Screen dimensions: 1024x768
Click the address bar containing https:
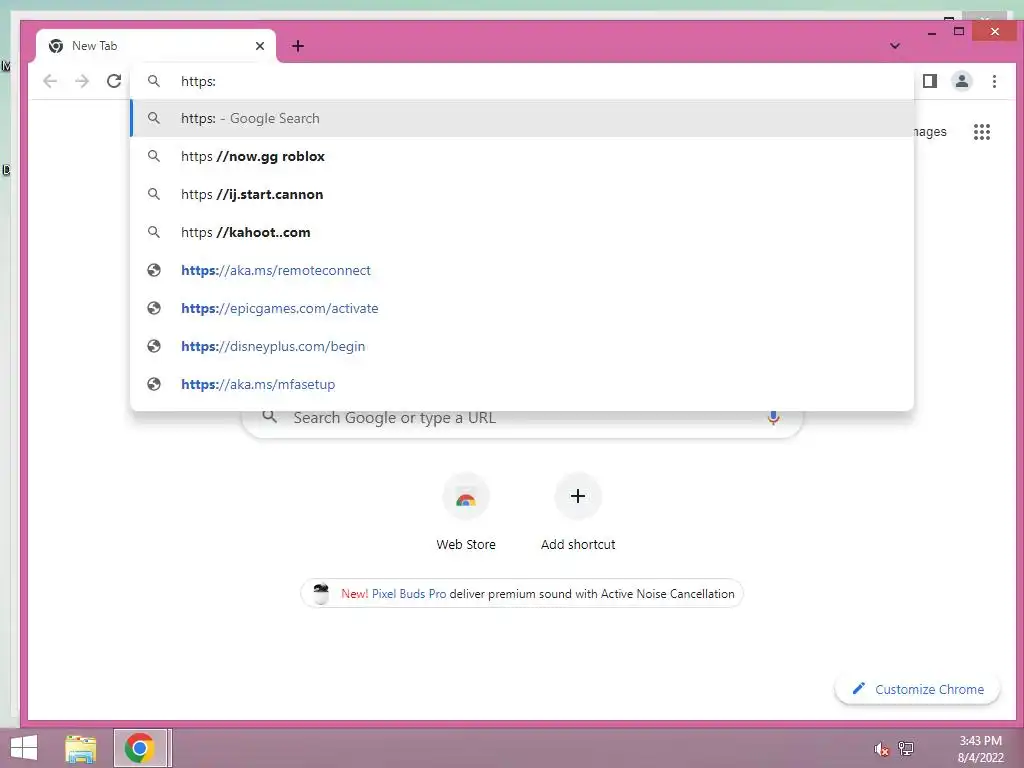tap(522, 81)
